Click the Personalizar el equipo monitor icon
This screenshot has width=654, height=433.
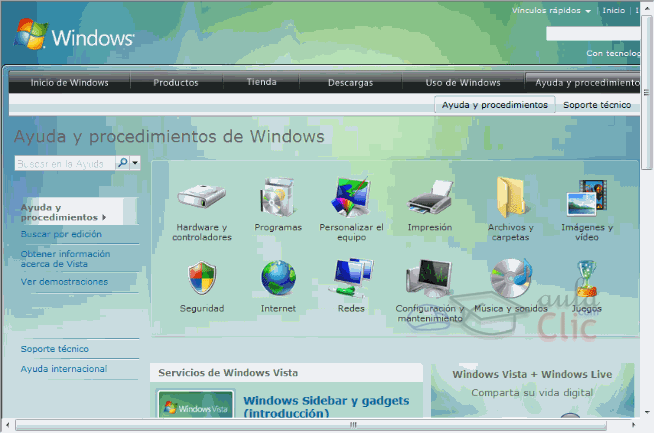click(x=351, y=196)
